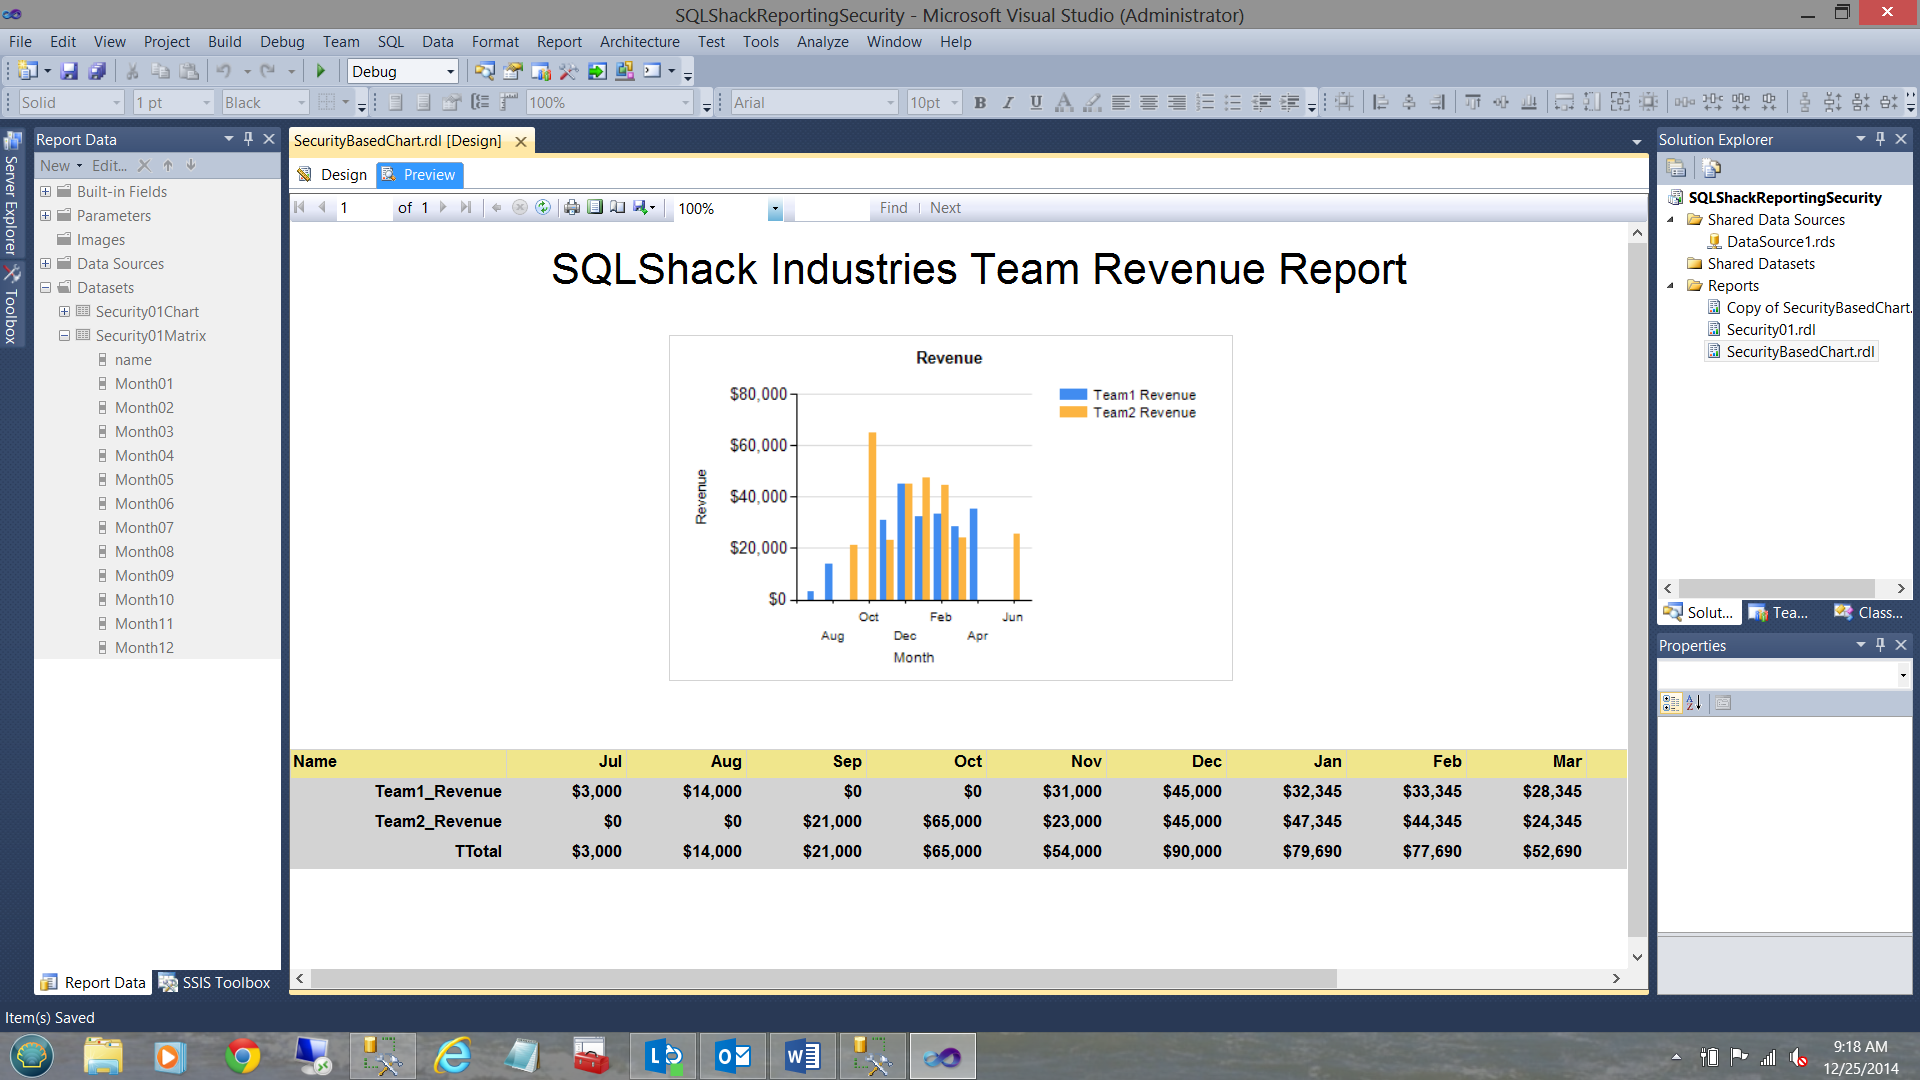
Task: Click the Print report icon
Action: tap(572, 208)
